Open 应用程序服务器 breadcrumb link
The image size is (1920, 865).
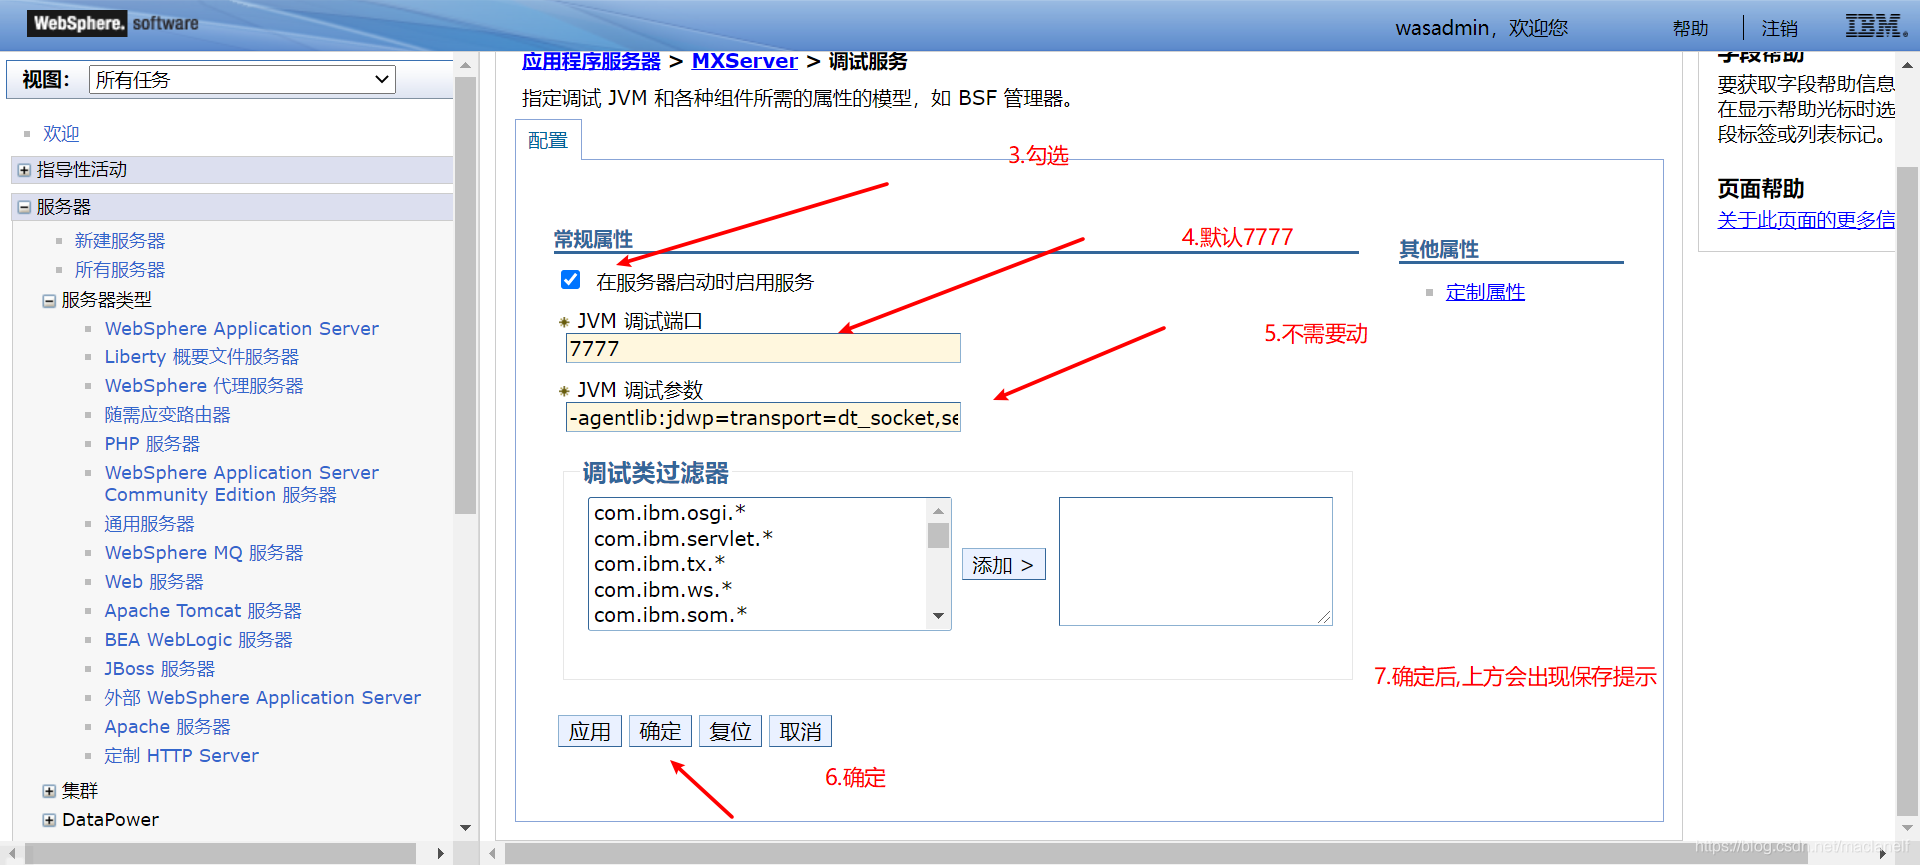tap(591, 61)
